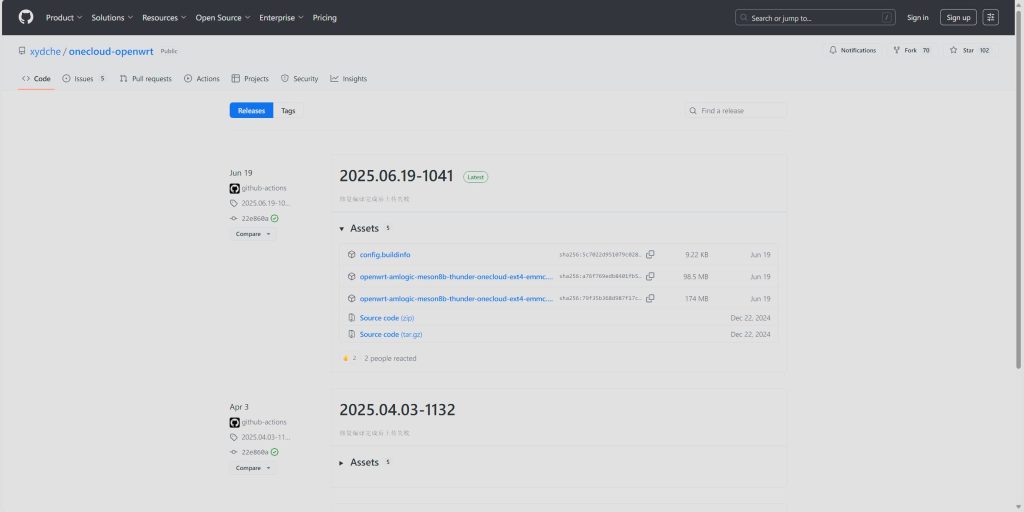This screenshot has height=512, width=1024.
Task: Select the Releases button
Action: click(251, 110)
